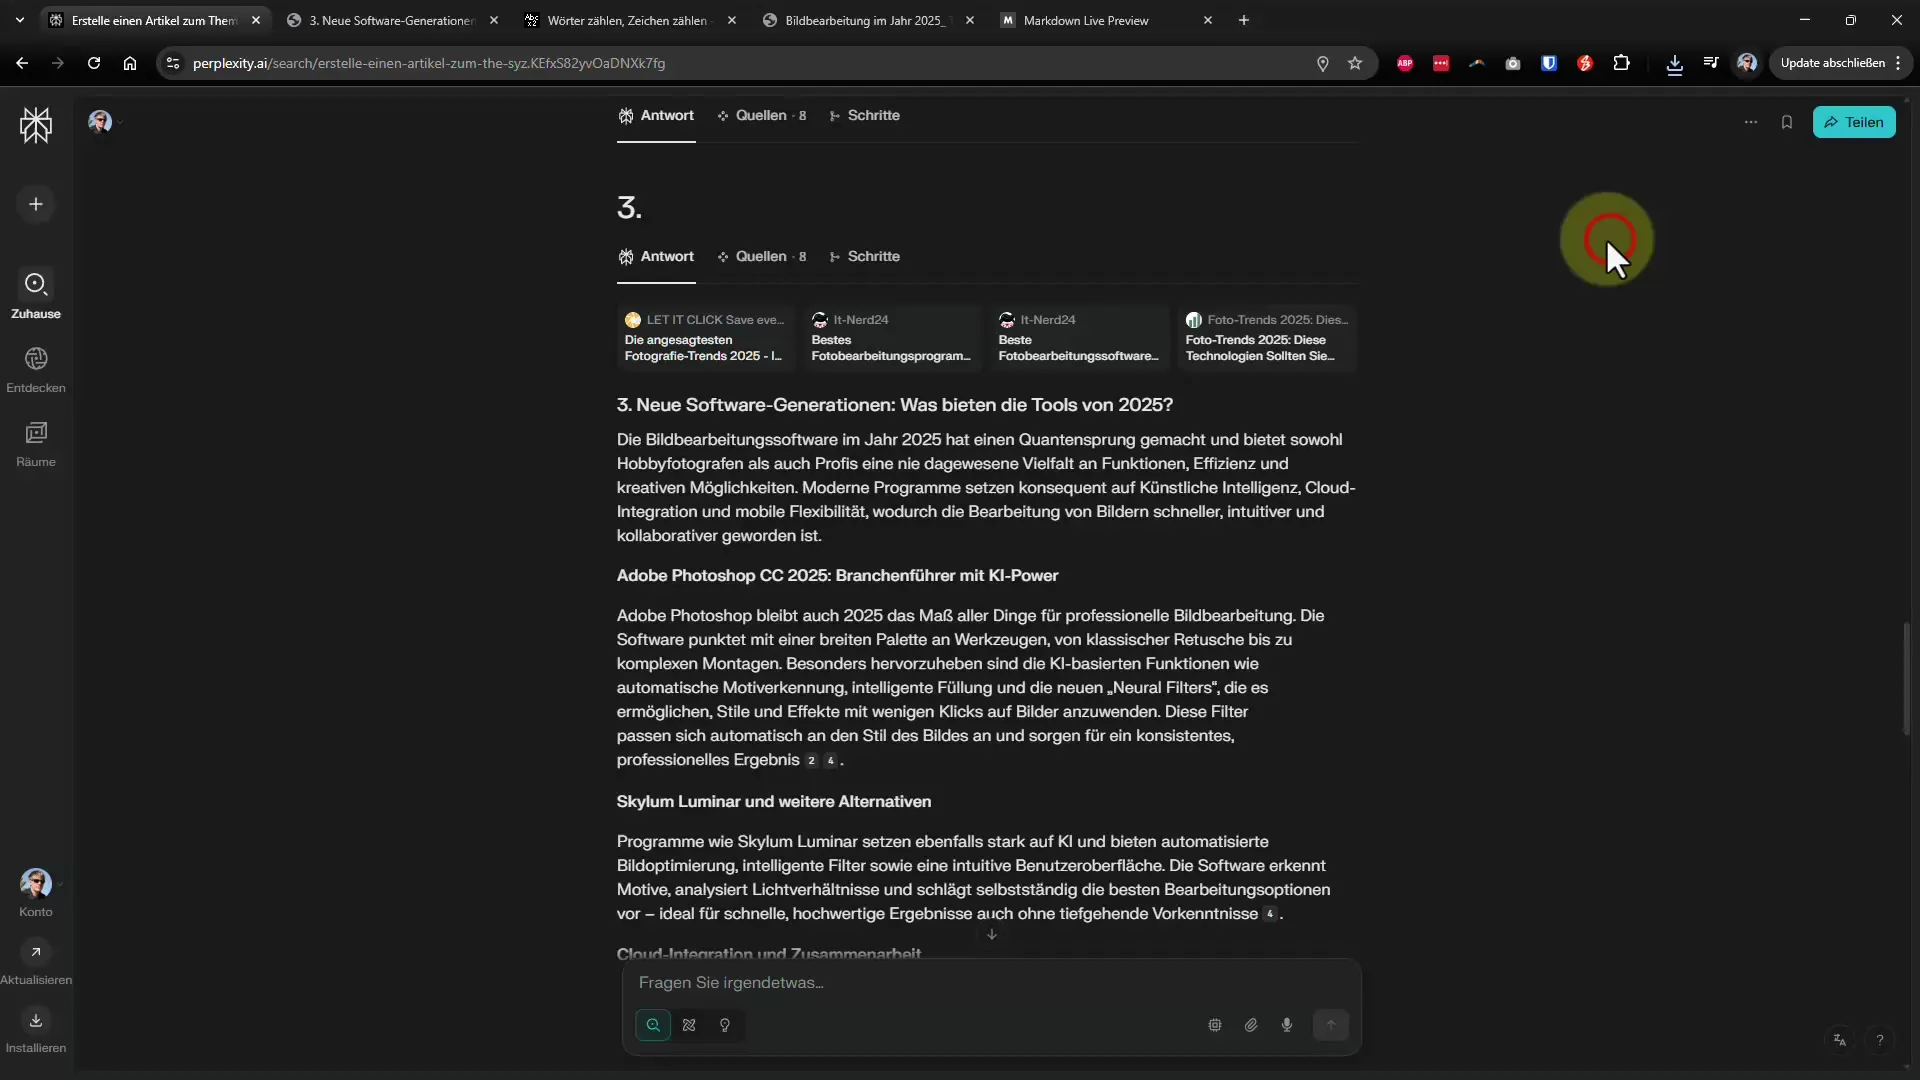Viewport: 1920px width, 1080px height.
Task: Open the camera screenshot extension icon
Action: [1513, 63]
